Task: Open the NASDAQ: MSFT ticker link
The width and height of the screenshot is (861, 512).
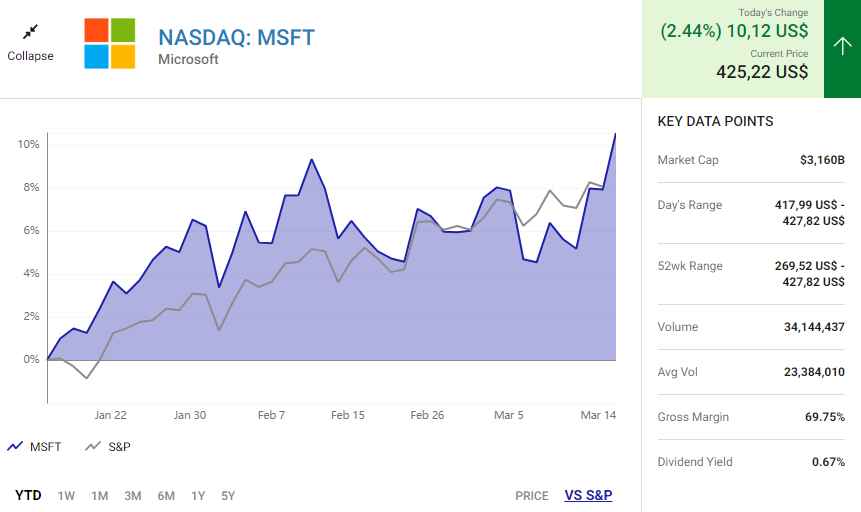Action: 236,38
